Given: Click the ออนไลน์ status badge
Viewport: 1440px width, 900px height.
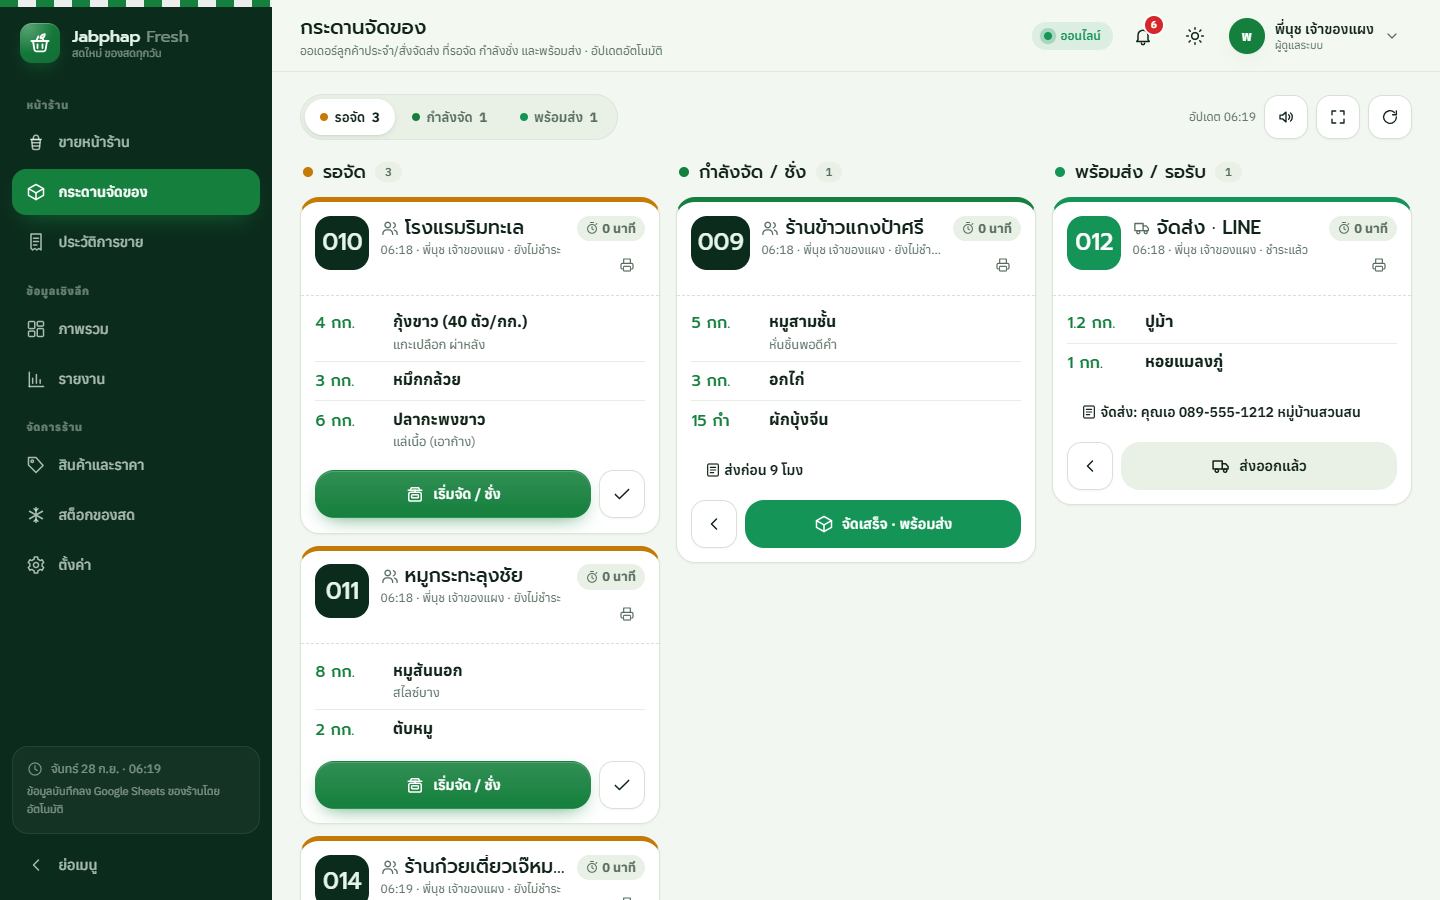Looking at the screenshot, I should pyautogui.click(x=1072, y=36).
